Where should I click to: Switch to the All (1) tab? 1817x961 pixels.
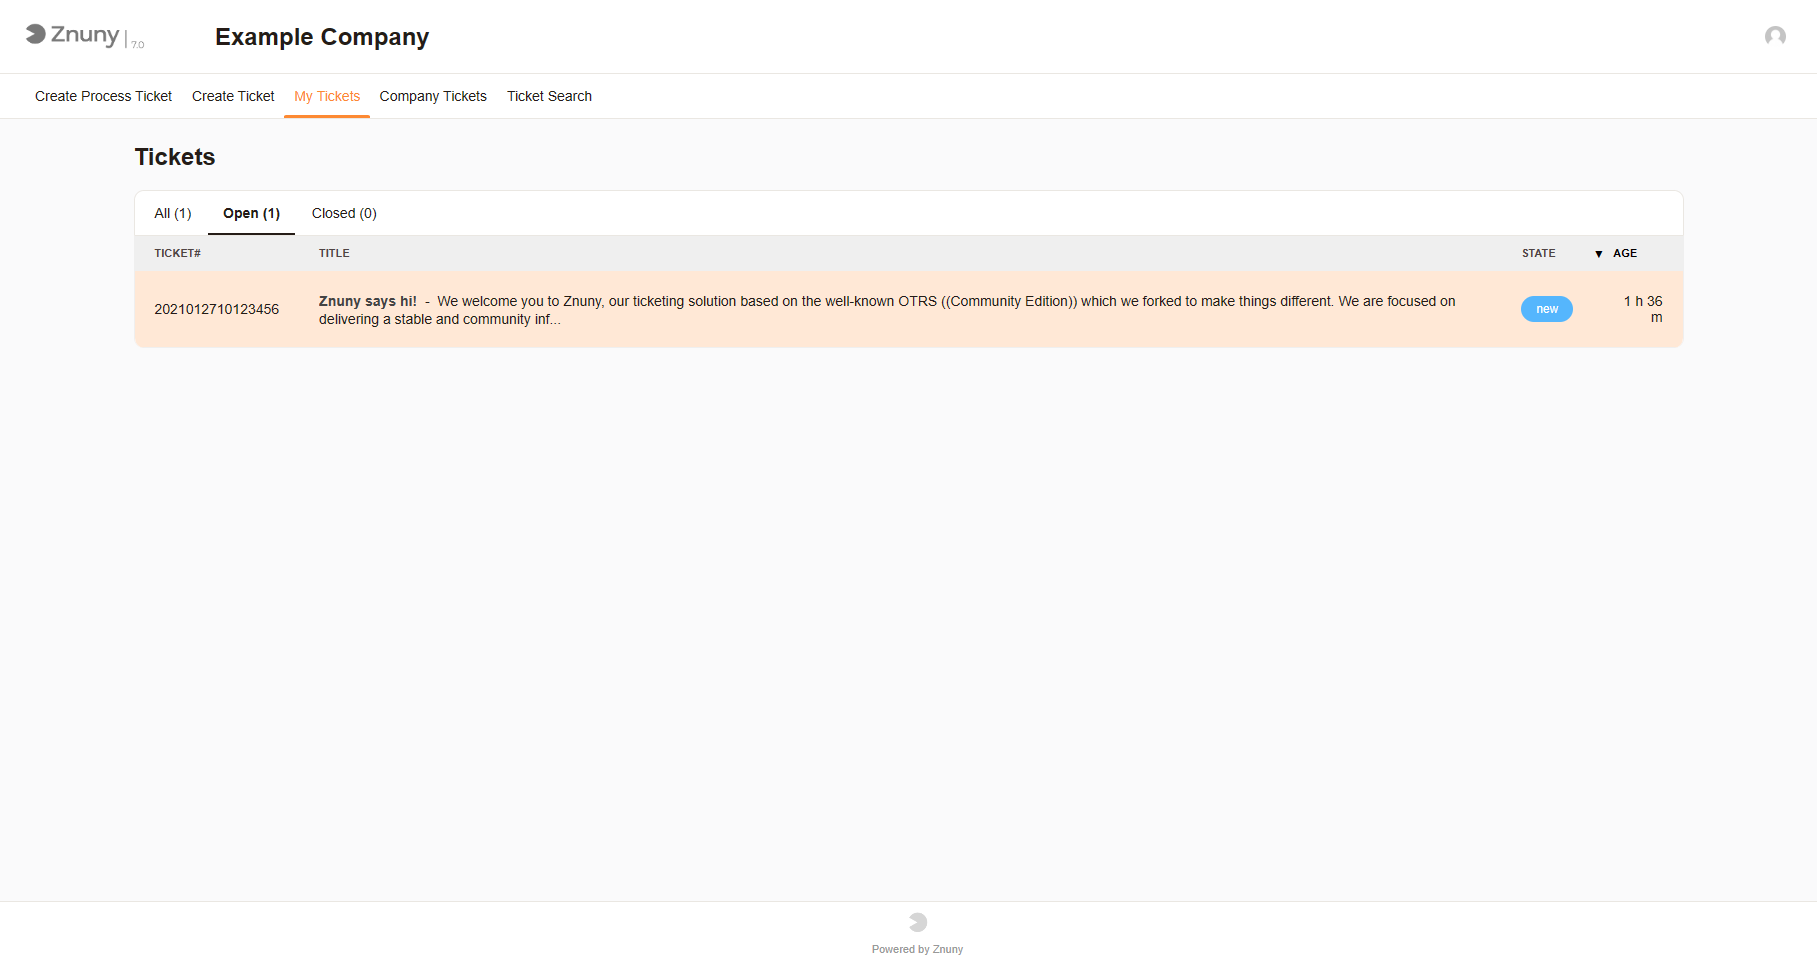(172, 213)
